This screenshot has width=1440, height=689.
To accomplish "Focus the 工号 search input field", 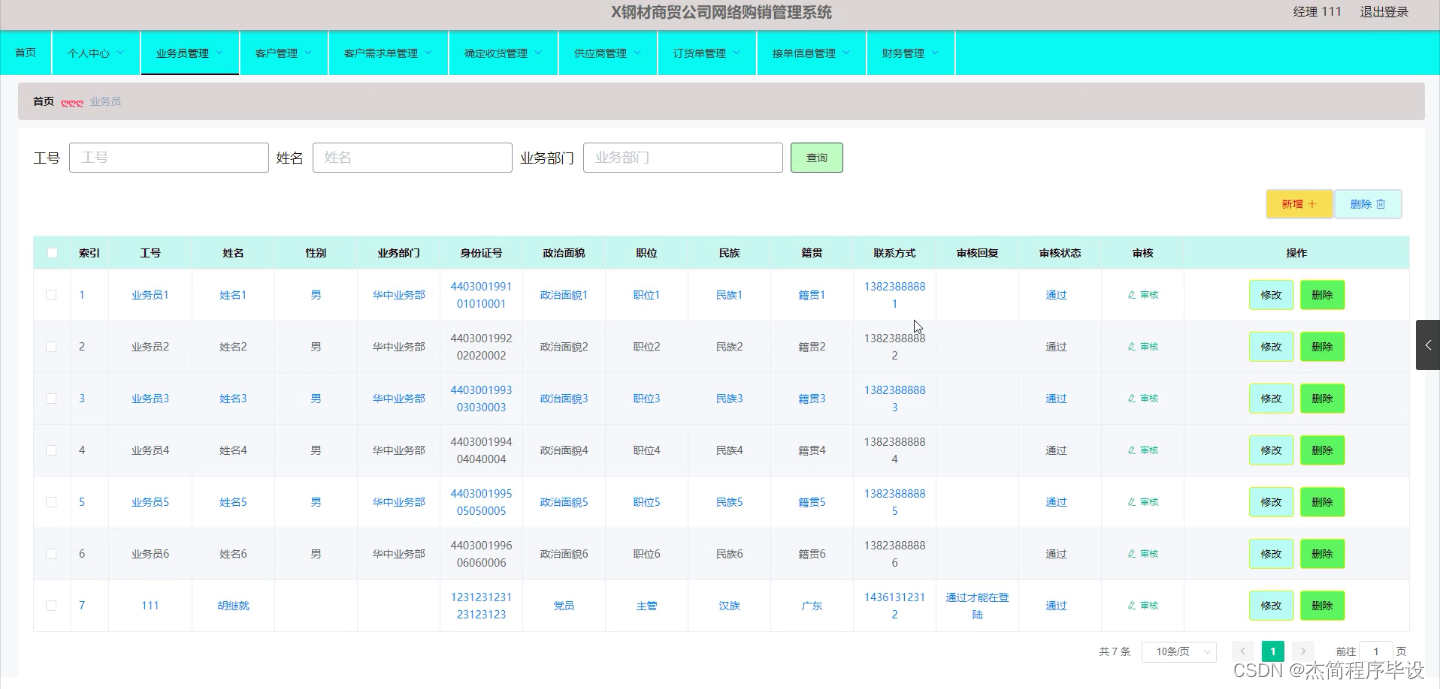I will click(169, 158).
